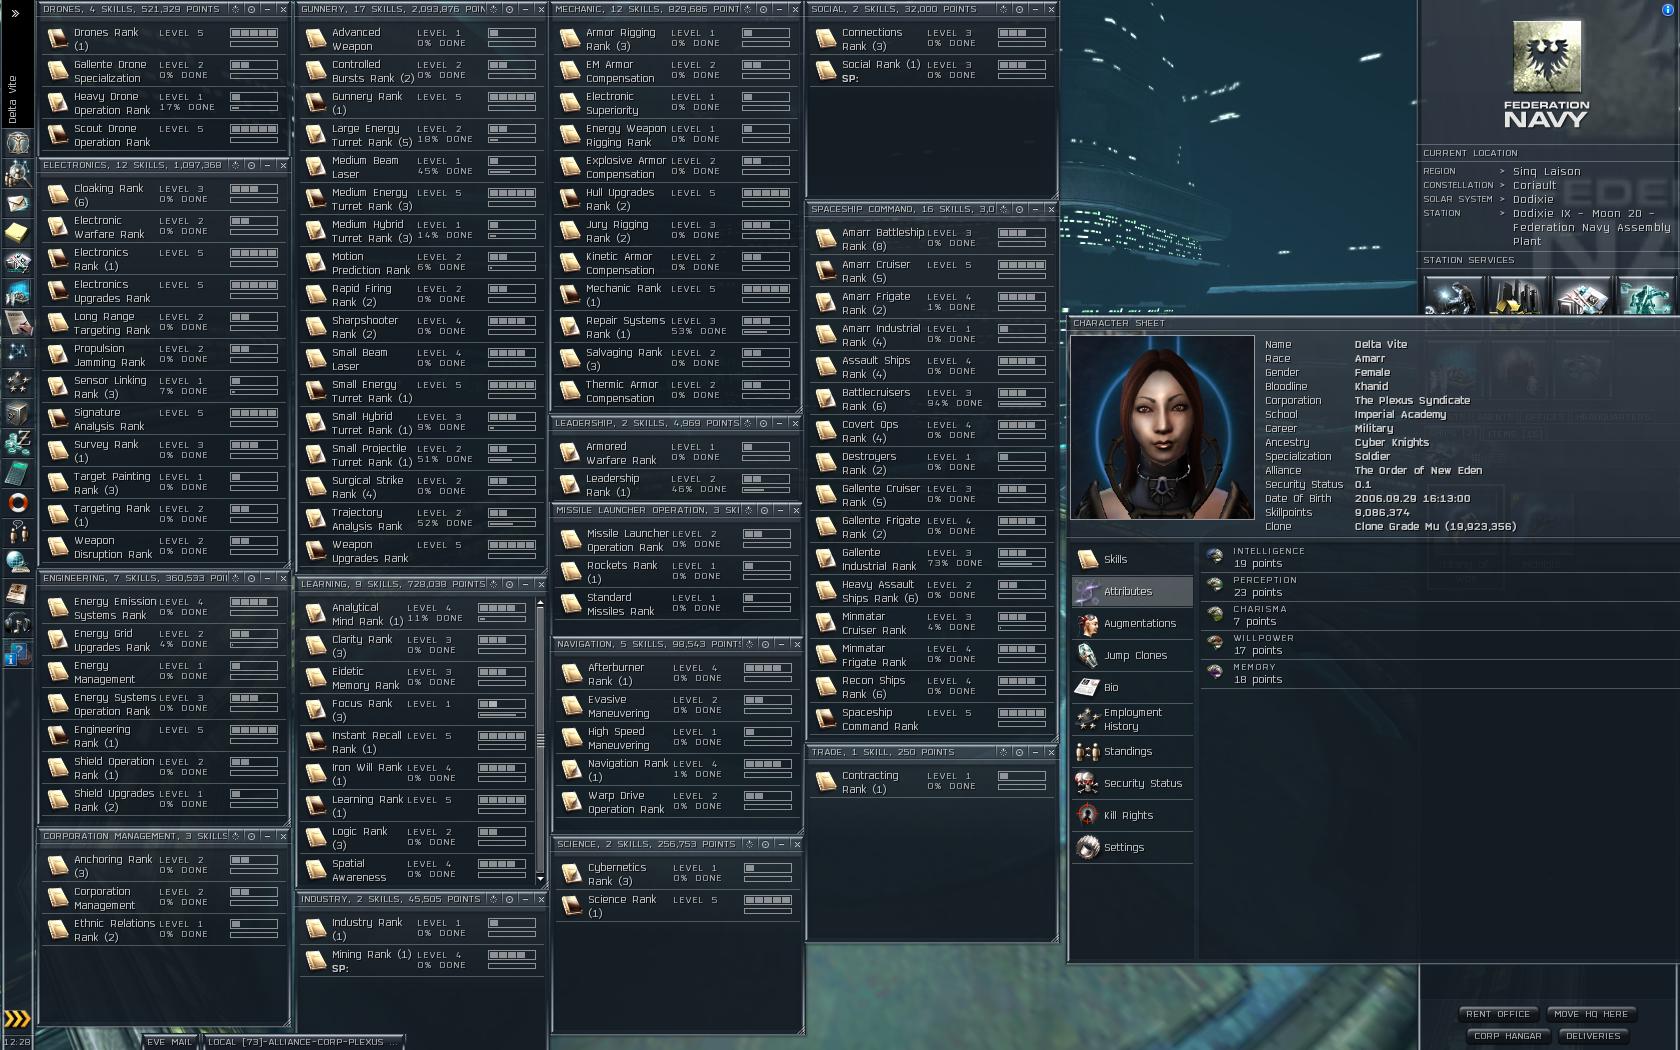Expand the sidebar with the top double-arrow
The width and height of the screenshot is (1680, 1050).
pyautogui.click(x=15, y=13)
